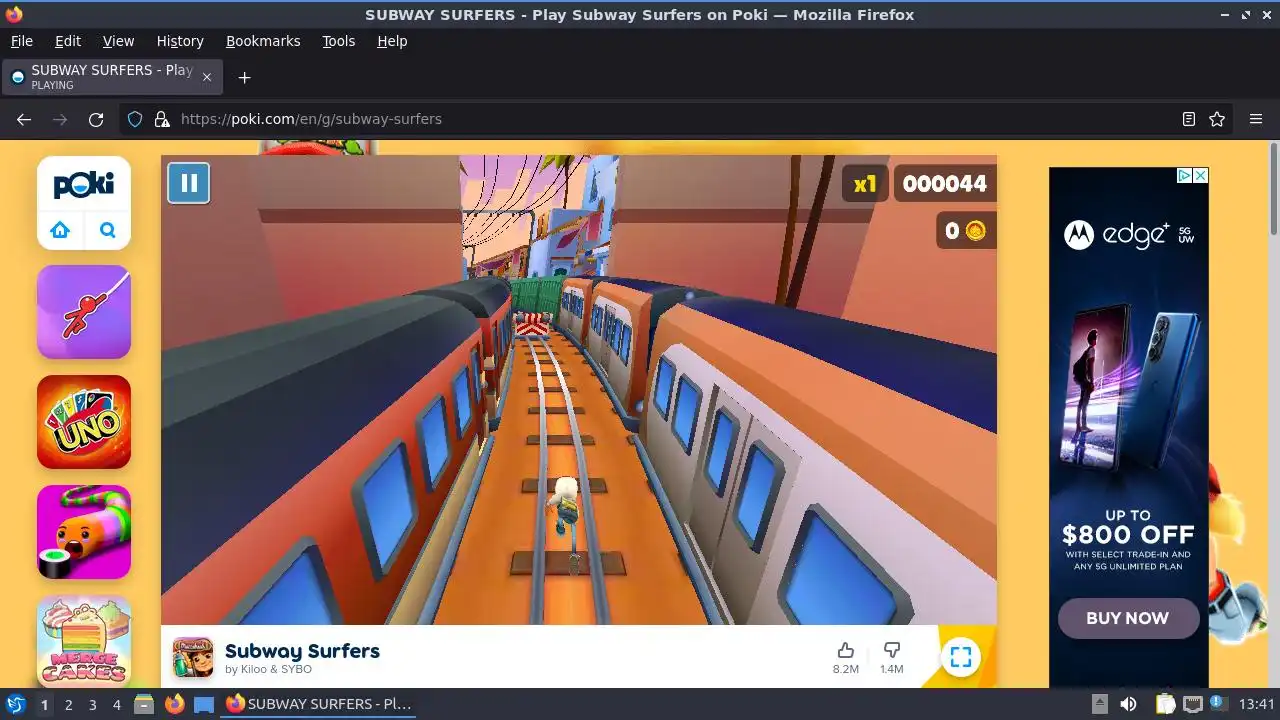Launch Firefox from taskbar launcher

[174, 704]
